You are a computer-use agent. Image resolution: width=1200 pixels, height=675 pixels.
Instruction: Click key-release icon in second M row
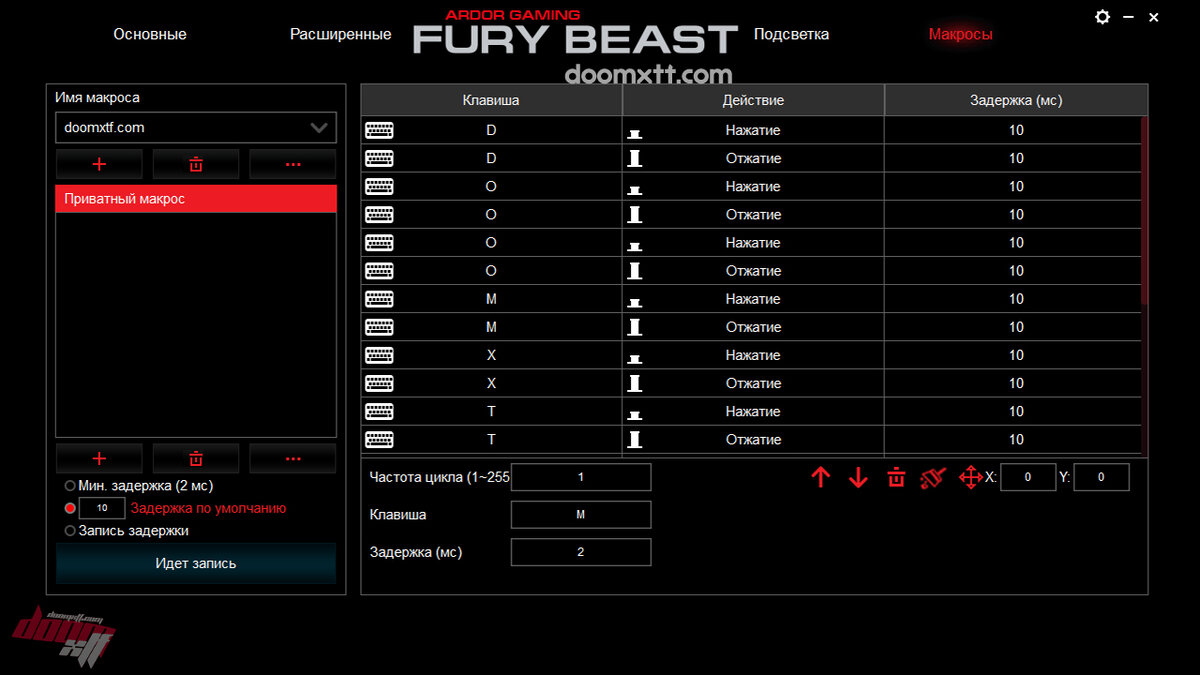(634, 327)
